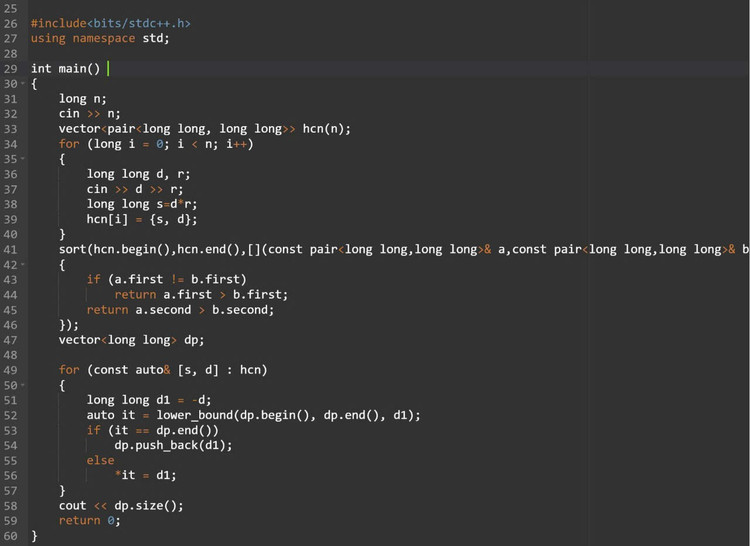Click line number 29 in the gutter
The width and height of the screenshot is (750, 546).
(10, 68)
